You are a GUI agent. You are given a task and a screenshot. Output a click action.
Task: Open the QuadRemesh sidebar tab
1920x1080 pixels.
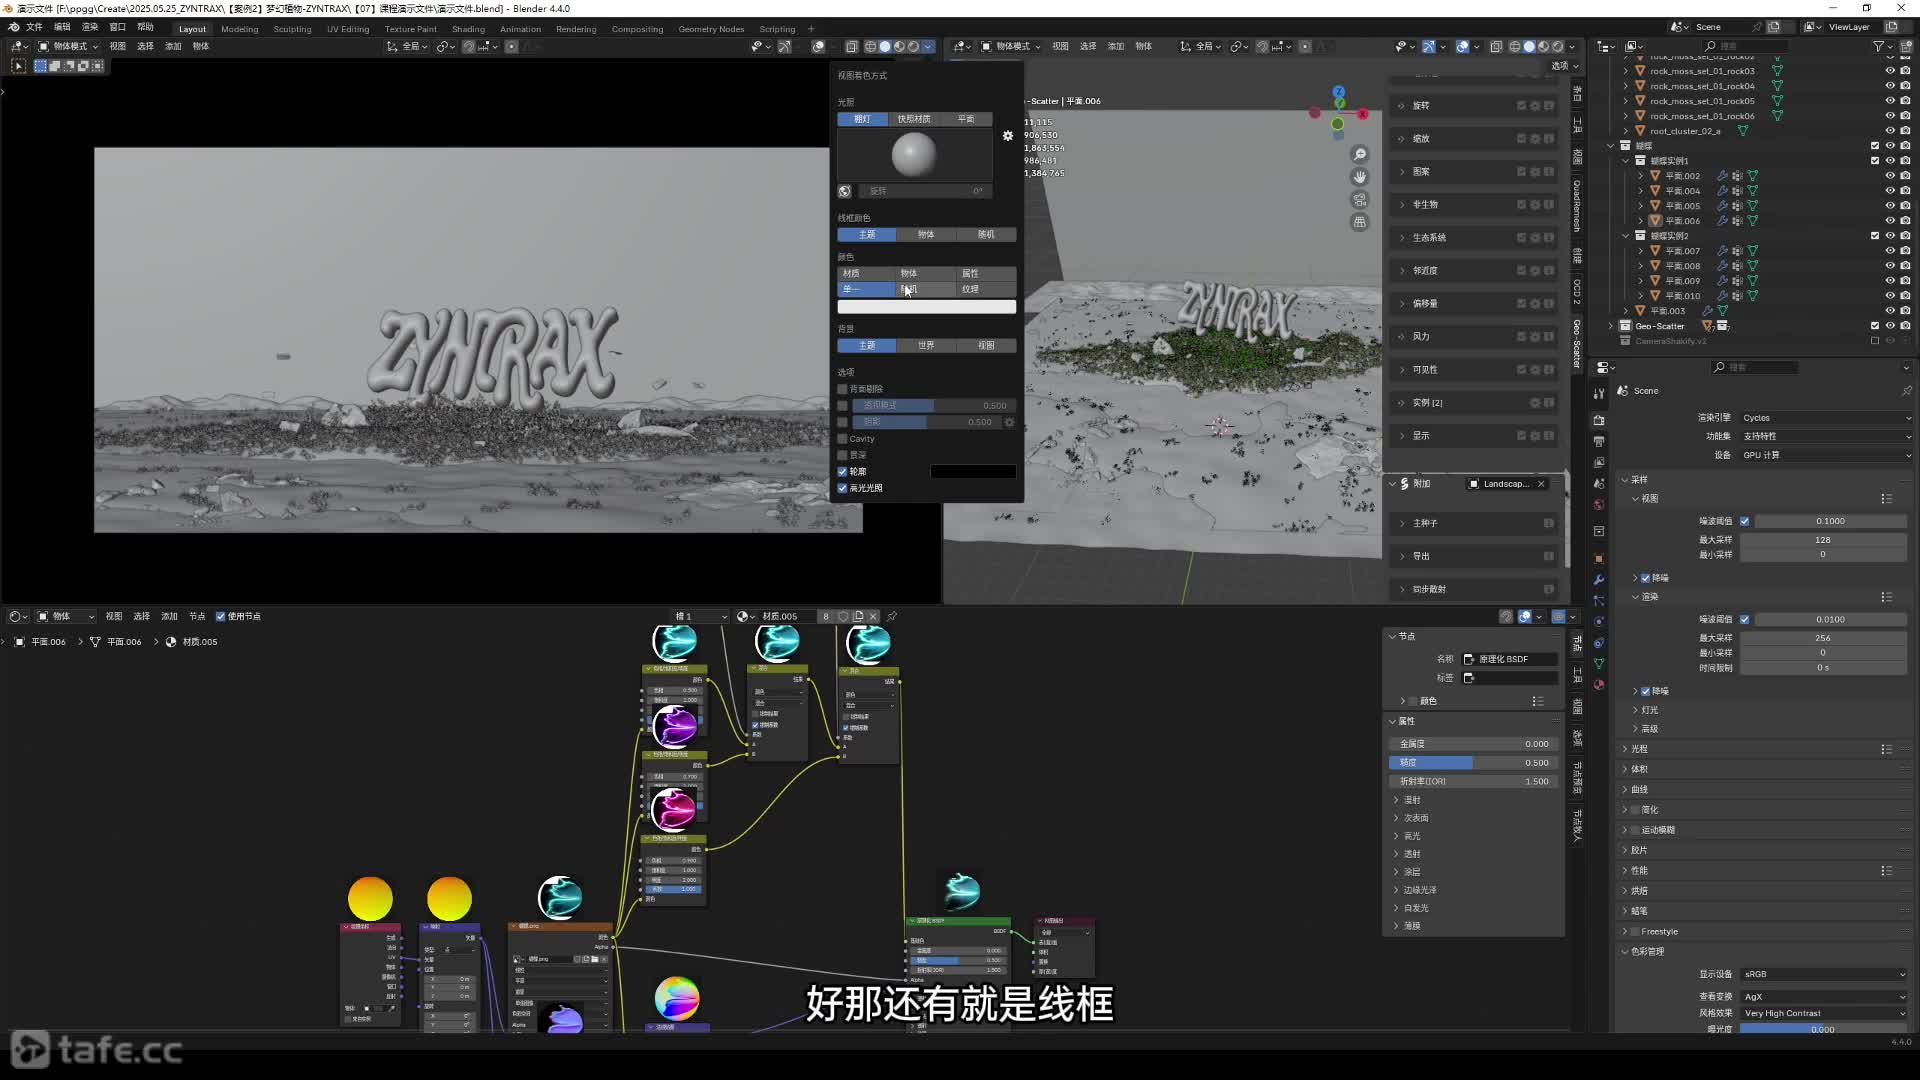tap(1577, 206)
